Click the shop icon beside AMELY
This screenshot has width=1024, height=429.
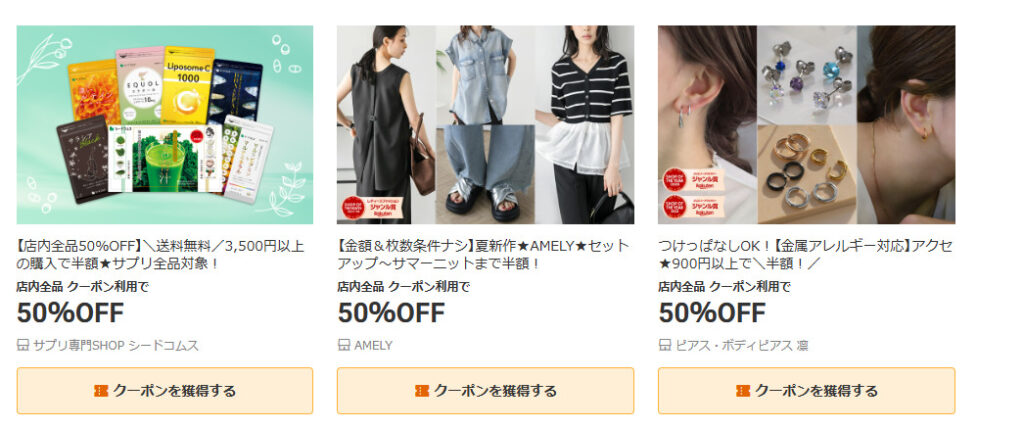344,345
